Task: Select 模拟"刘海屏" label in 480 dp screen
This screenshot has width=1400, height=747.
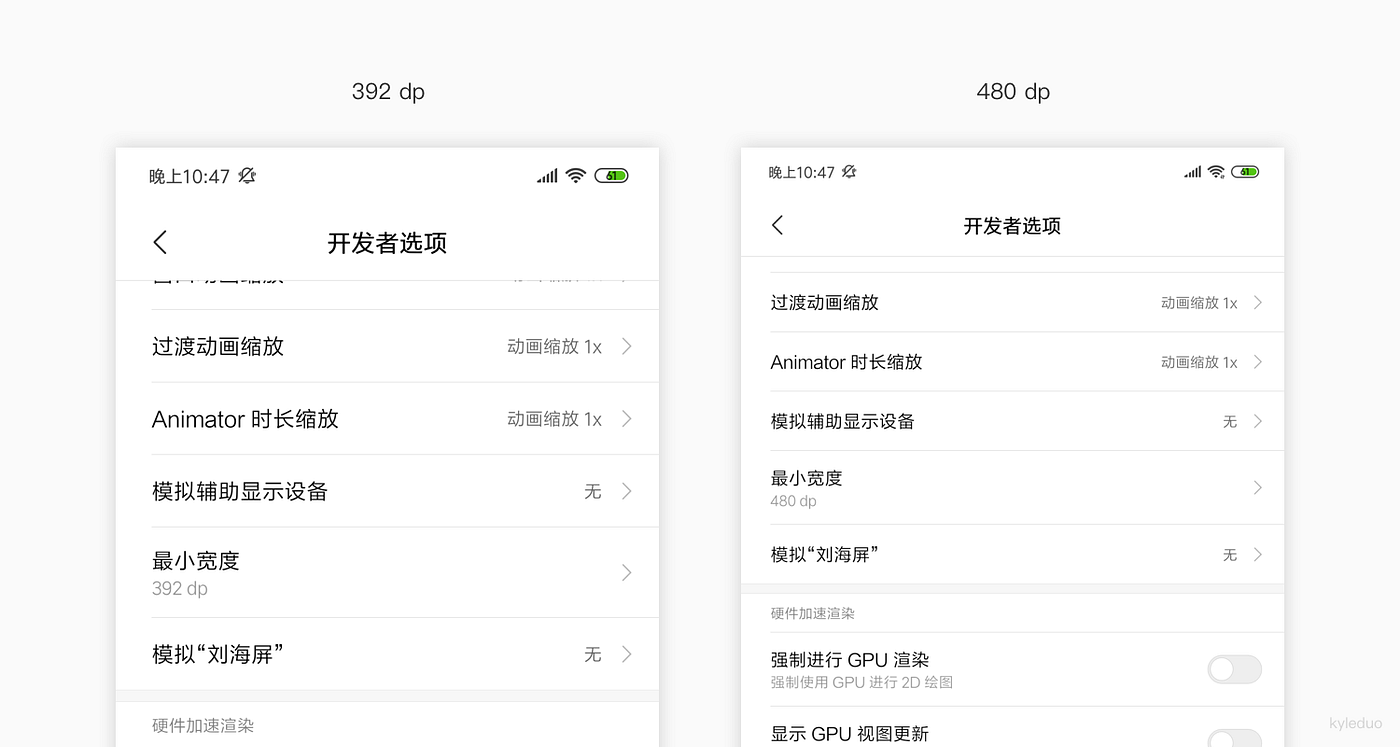Action: tap(825, 554)
